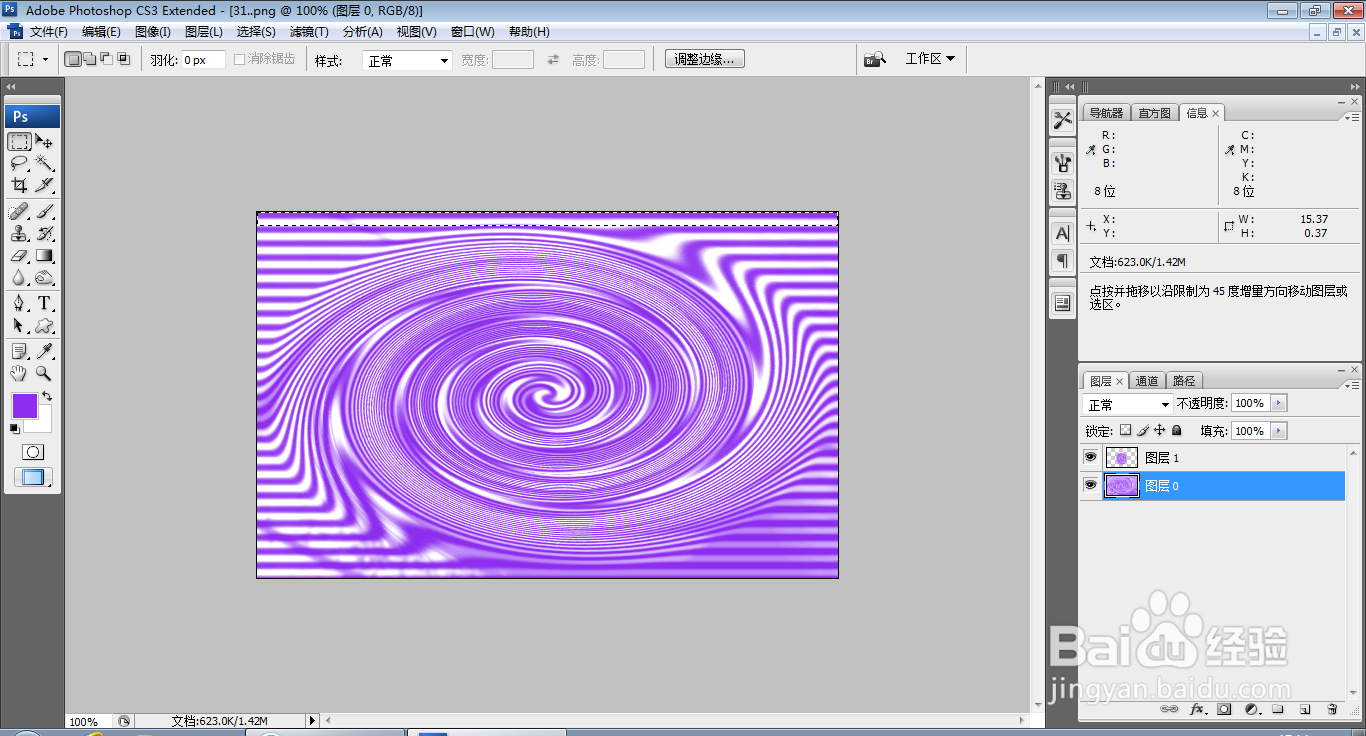Select the Crop tool

pyautogui.click(x=20, y=185)
